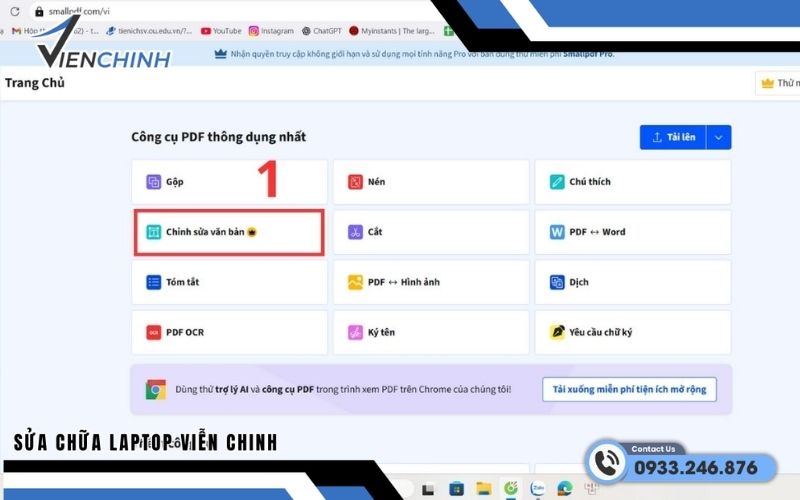Open the Tóm tắt summarize tool

229,282
